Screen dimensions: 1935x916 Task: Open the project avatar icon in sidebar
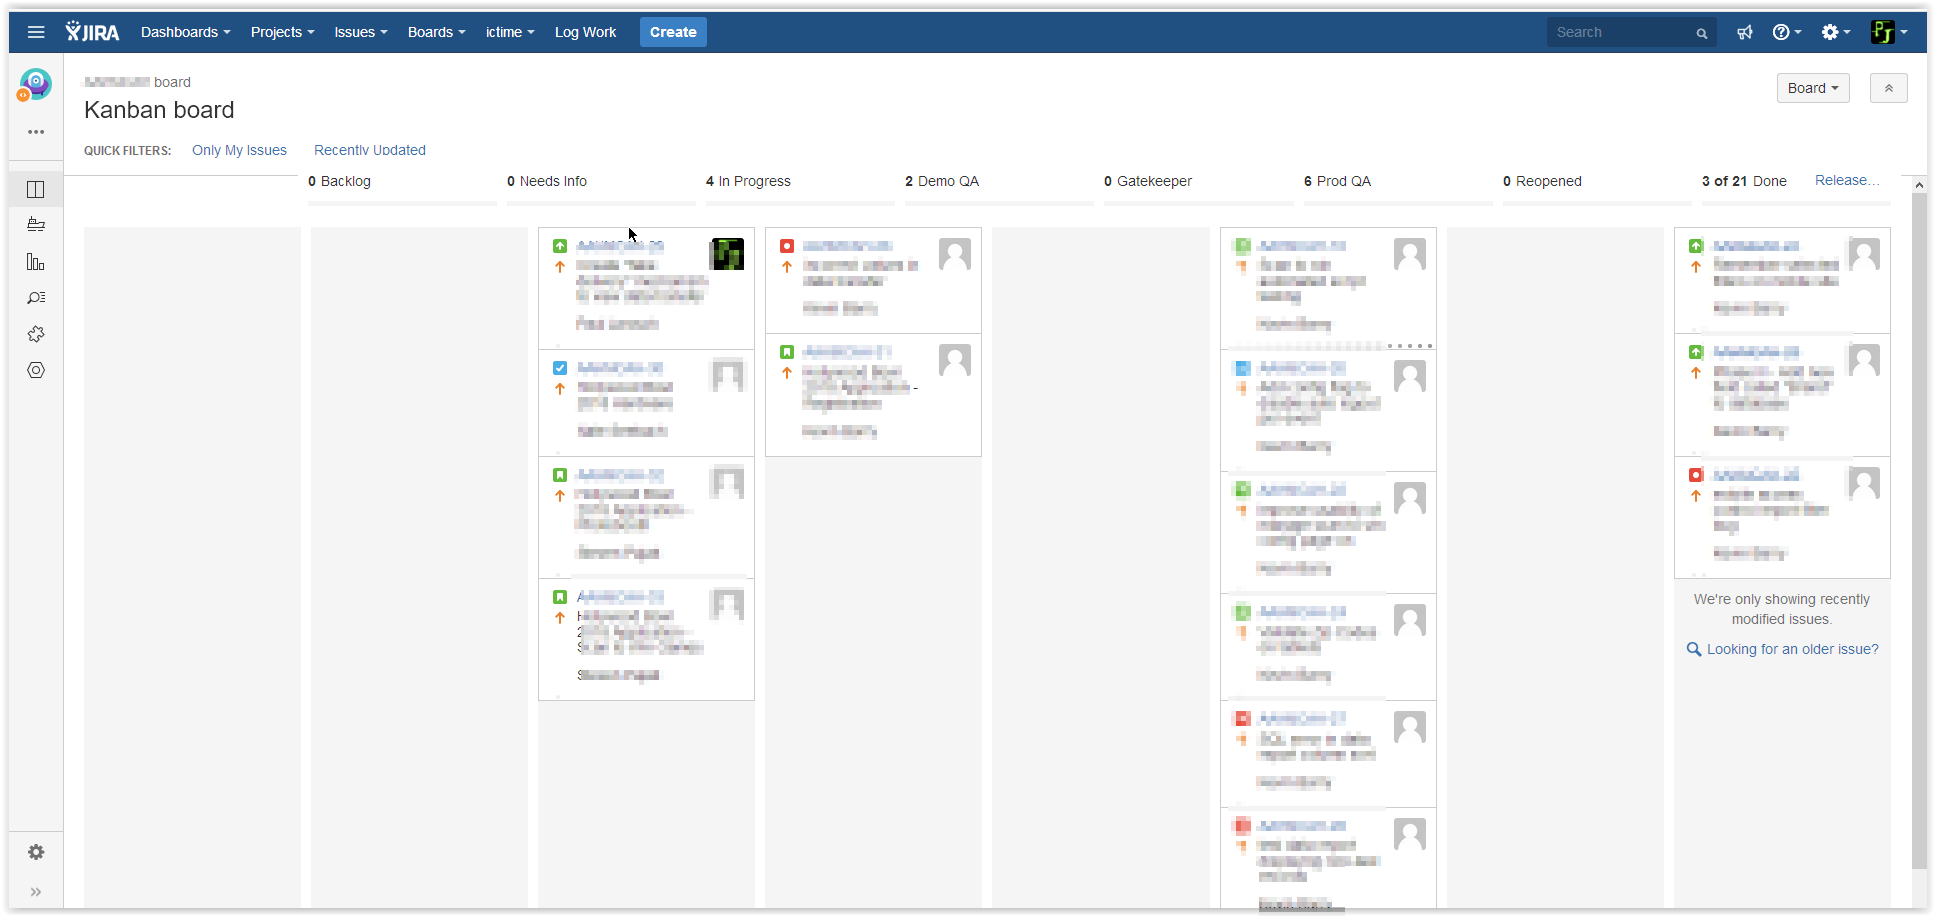click(35, 85)
